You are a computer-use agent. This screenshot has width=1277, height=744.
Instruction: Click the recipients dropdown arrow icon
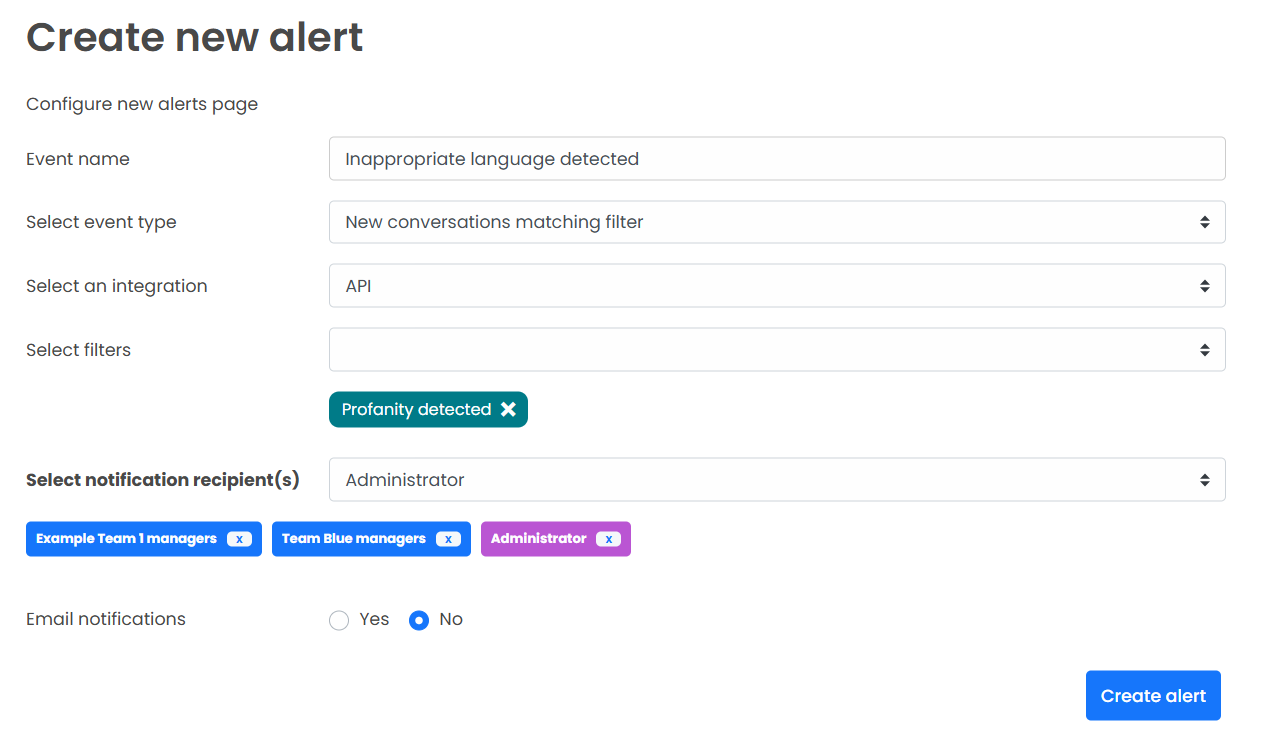pos(1205,480)
